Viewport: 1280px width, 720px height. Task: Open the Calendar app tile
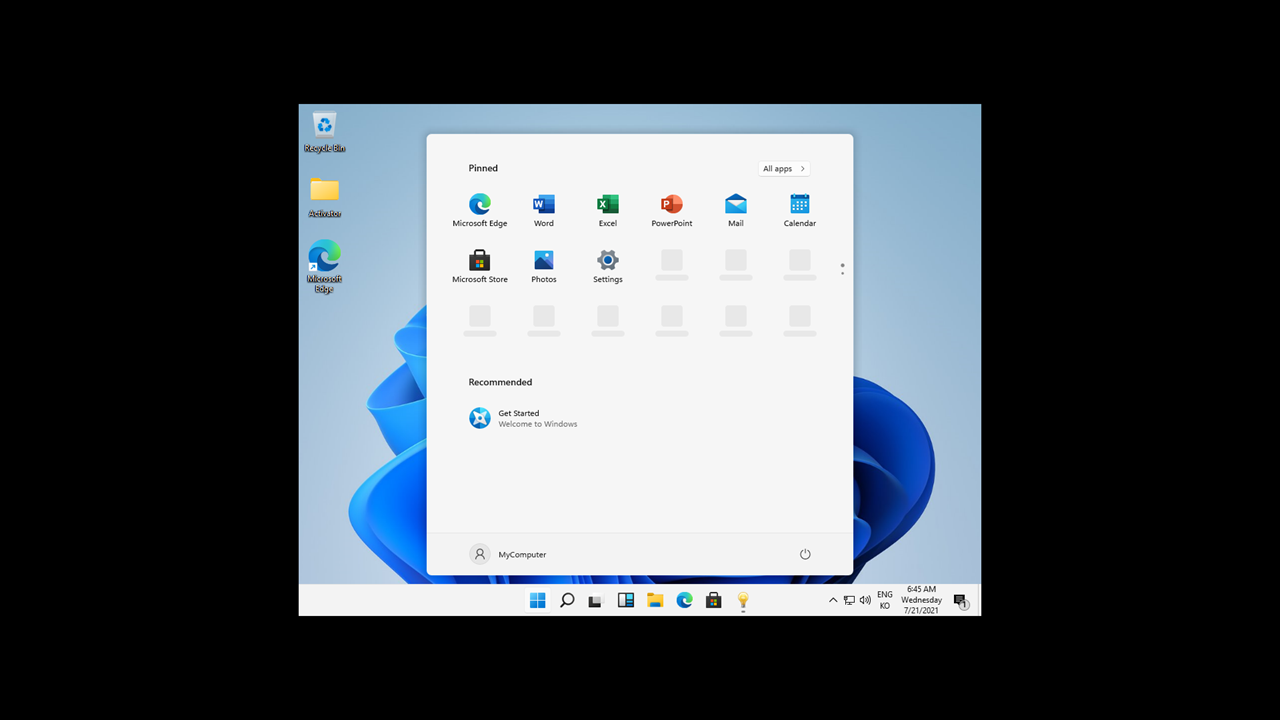pos(800,210)
